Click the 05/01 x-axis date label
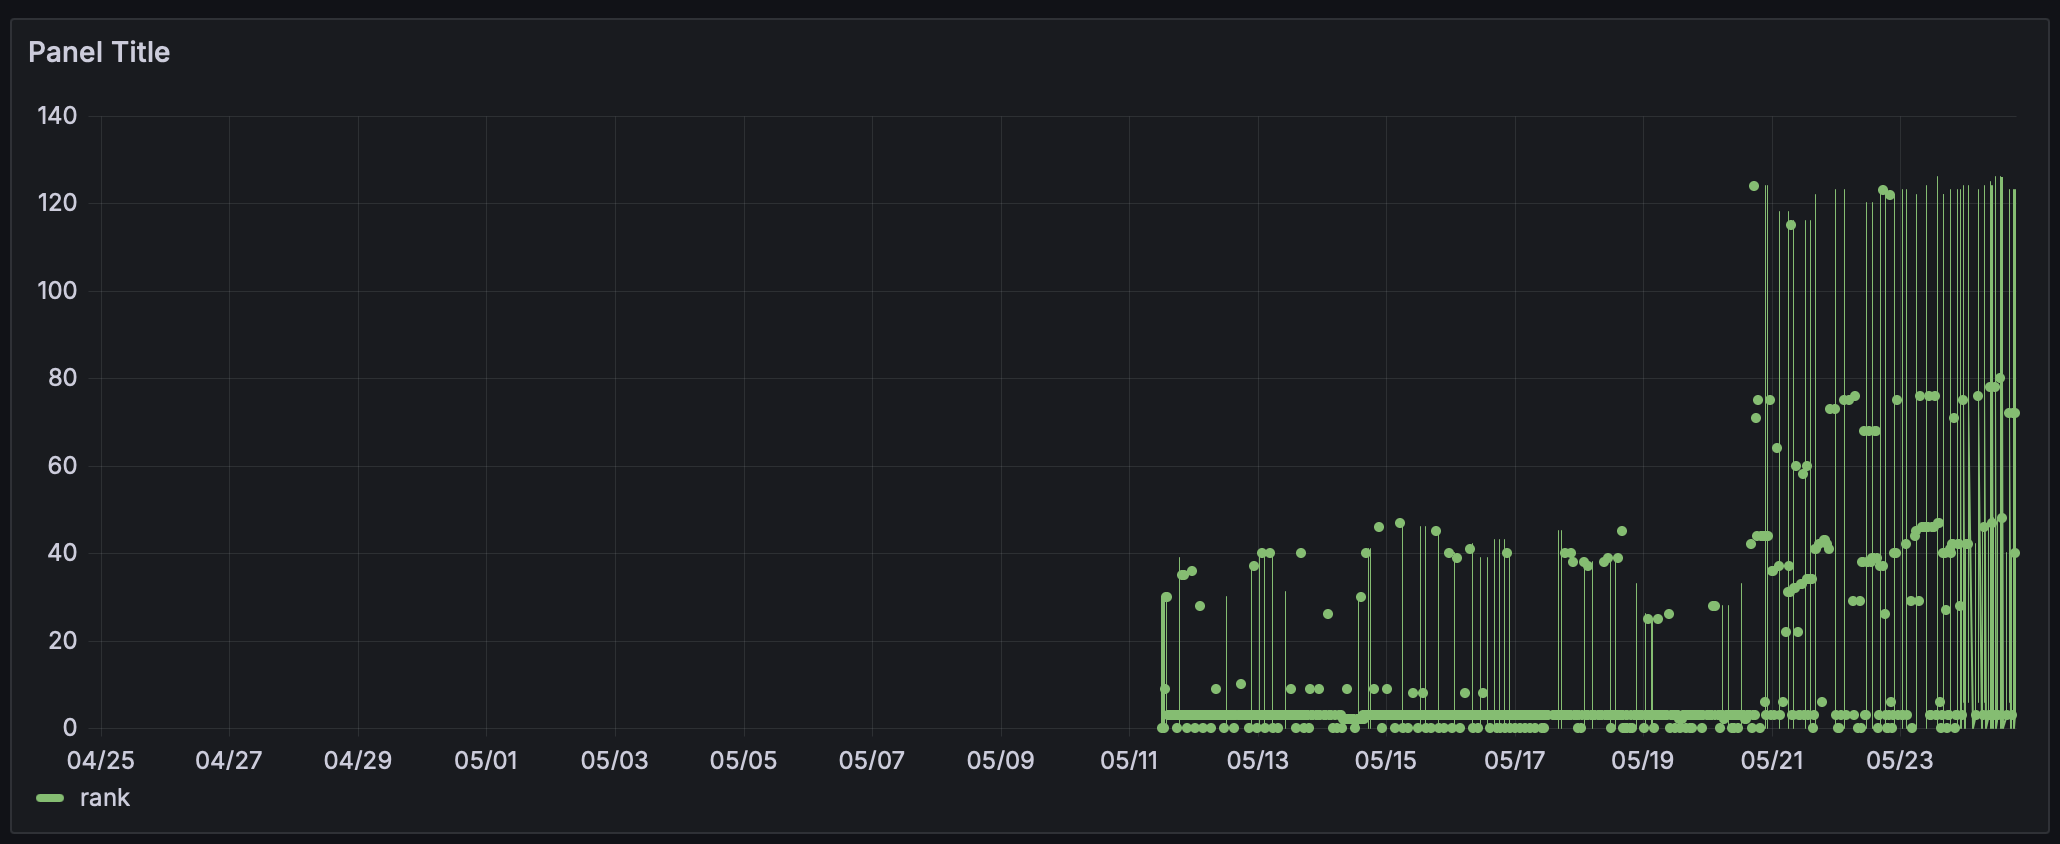Viewport: 2060px width, 844px height. [486, 761]
